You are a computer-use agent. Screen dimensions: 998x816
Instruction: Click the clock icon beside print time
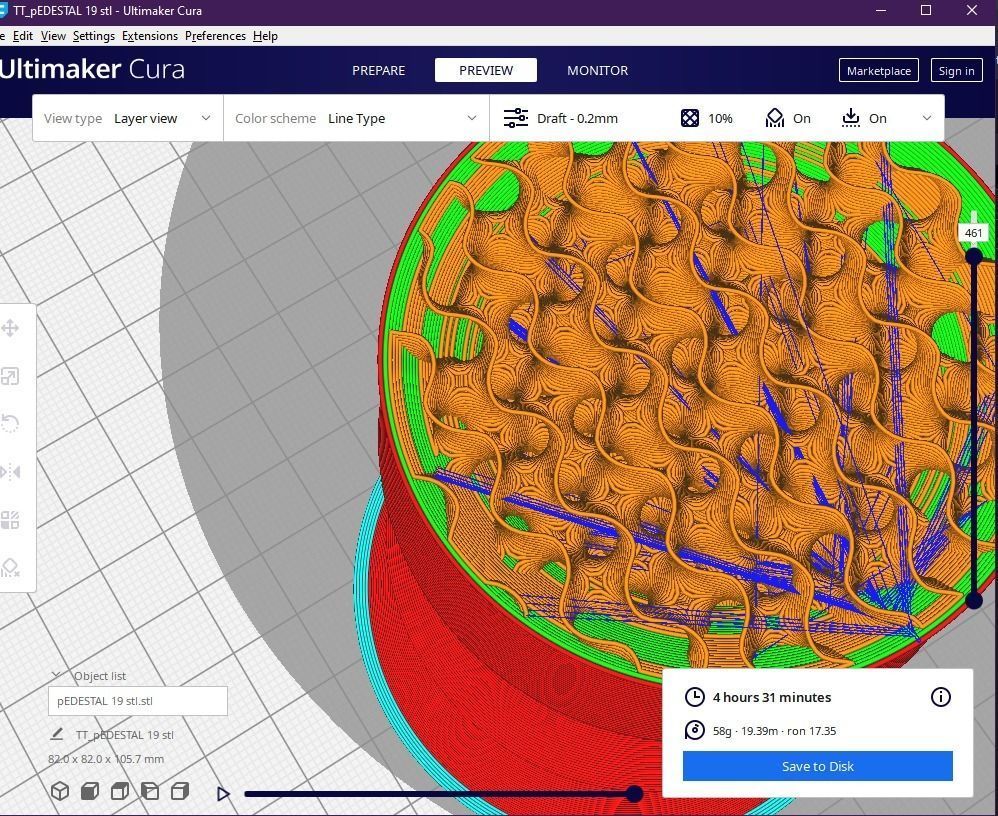click(694, 697)
